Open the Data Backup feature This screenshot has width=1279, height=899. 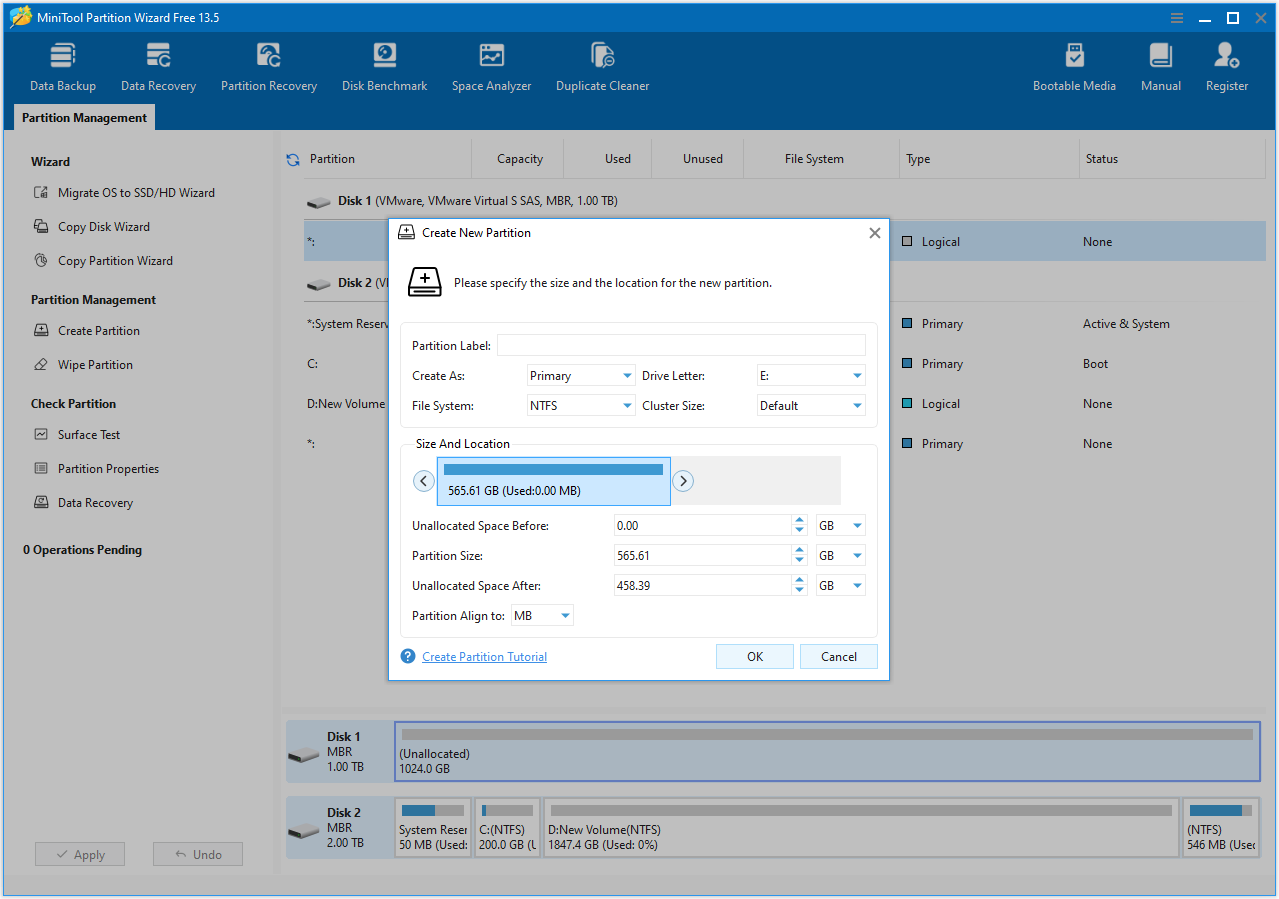[62, 64]
